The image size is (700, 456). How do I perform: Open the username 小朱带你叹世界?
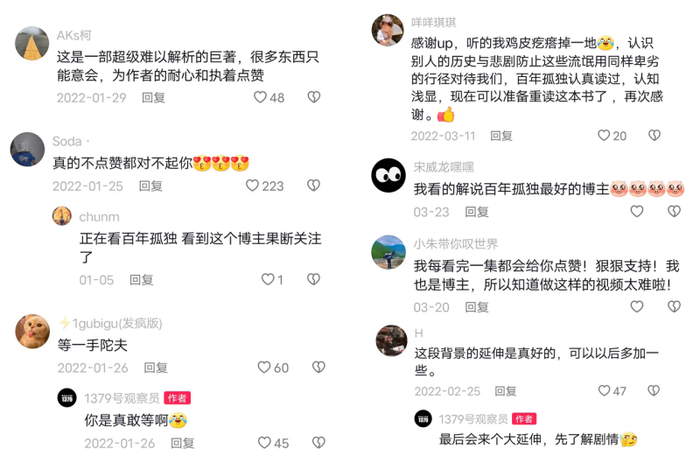click(455, 244)
